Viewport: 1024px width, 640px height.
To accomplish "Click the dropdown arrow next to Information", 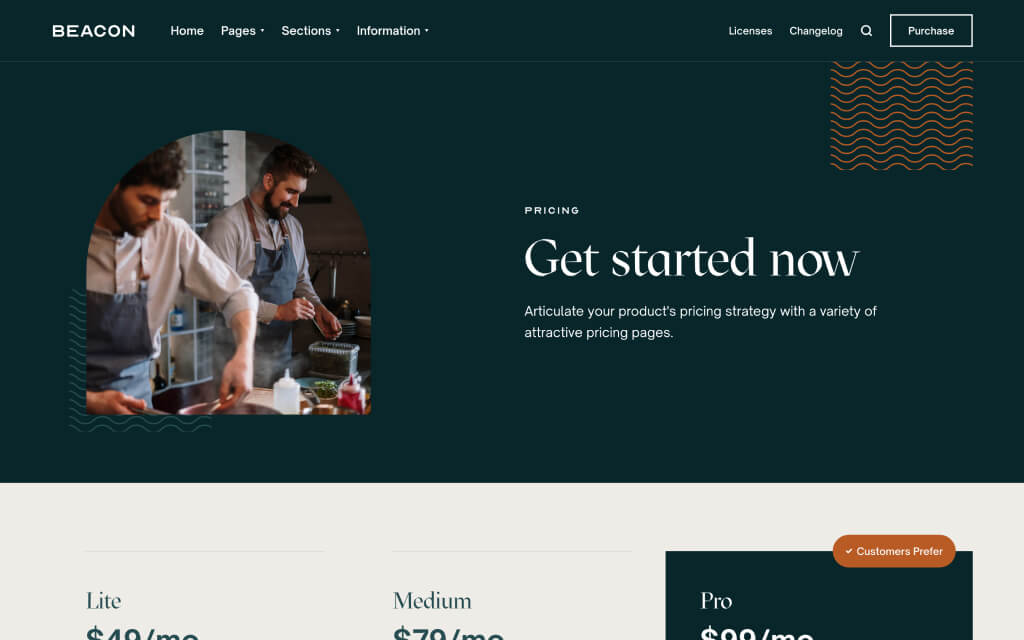I will click(x=427, y=31).
